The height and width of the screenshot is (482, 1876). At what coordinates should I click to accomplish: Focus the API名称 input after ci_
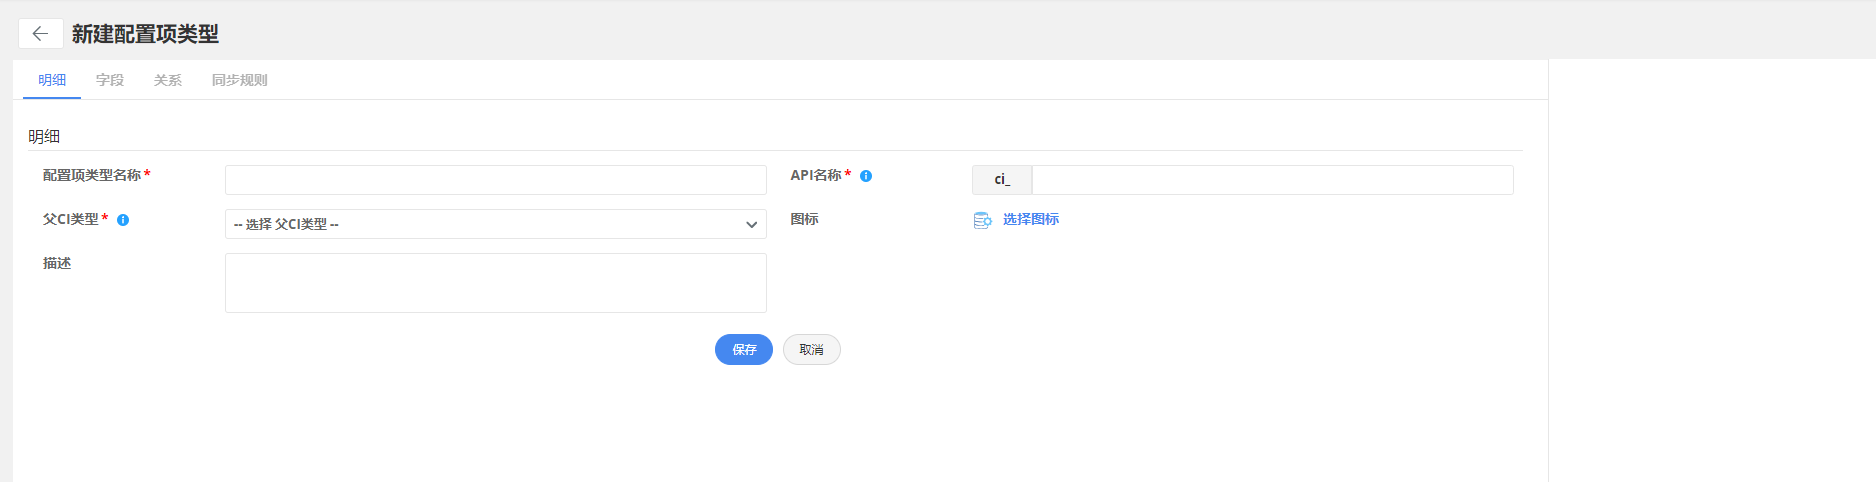click(x=1272, y=180)
